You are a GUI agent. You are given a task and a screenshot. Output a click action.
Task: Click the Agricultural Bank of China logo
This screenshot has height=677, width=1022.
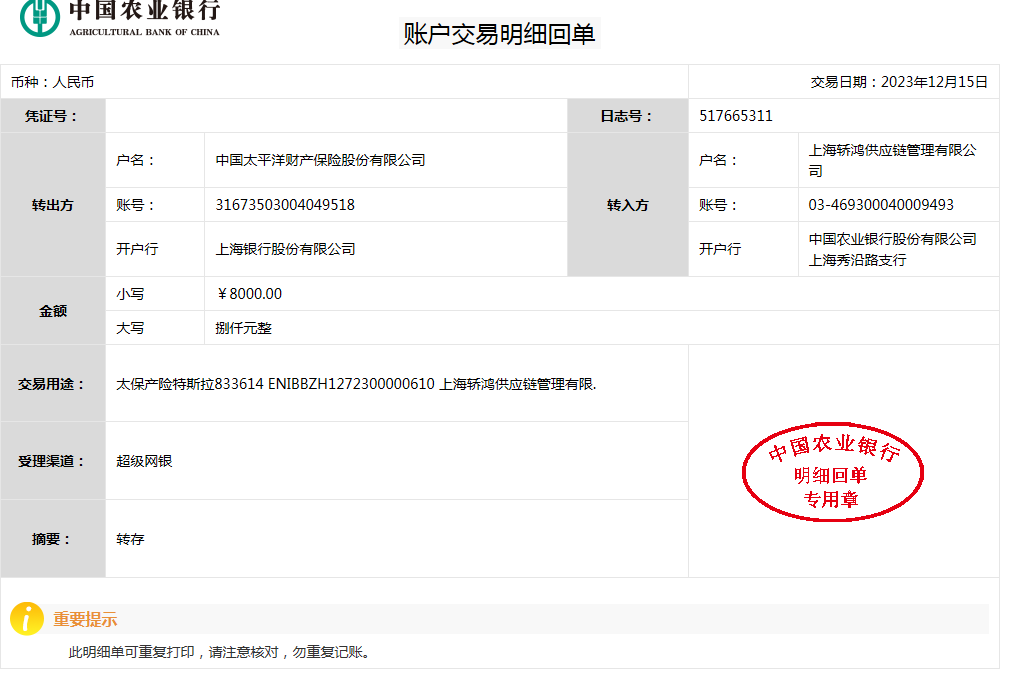[120, 18]
